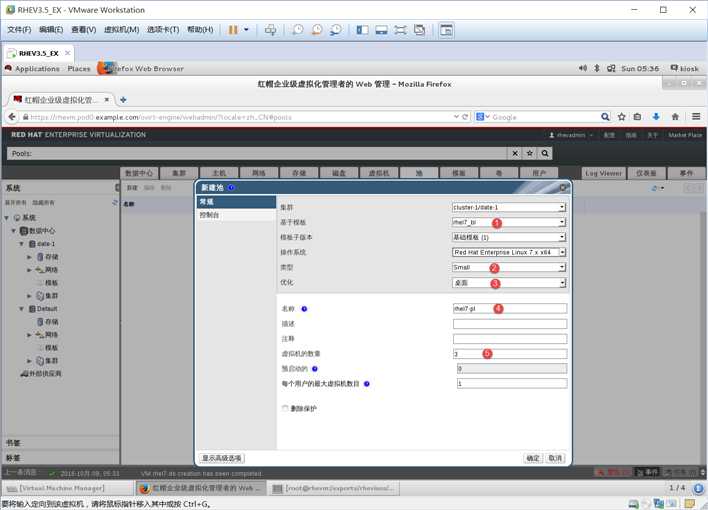This screenshot has width=708, height=510.
Task: Open the Places menu in GNOME bar
Action: (79, 69)
